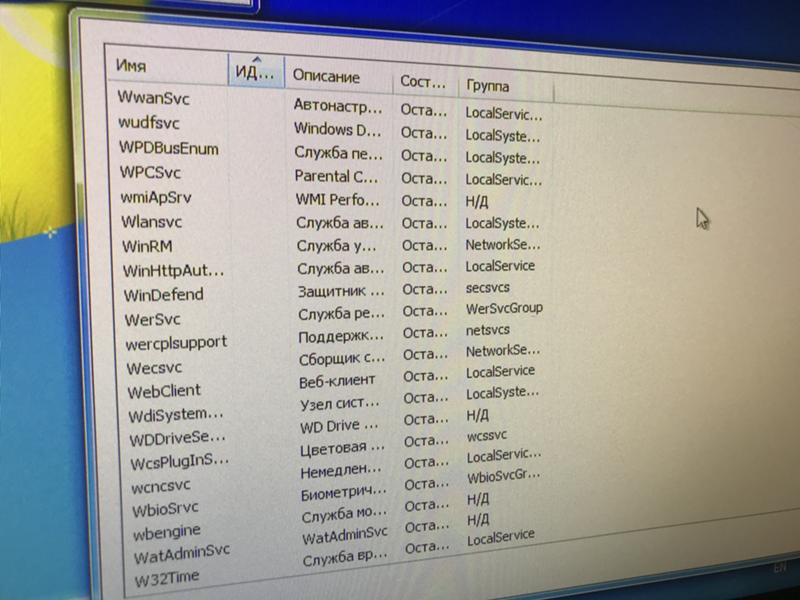Click the group cell WerSvcGroup
This screenshot has height=600, width=800.
(505, 309)
